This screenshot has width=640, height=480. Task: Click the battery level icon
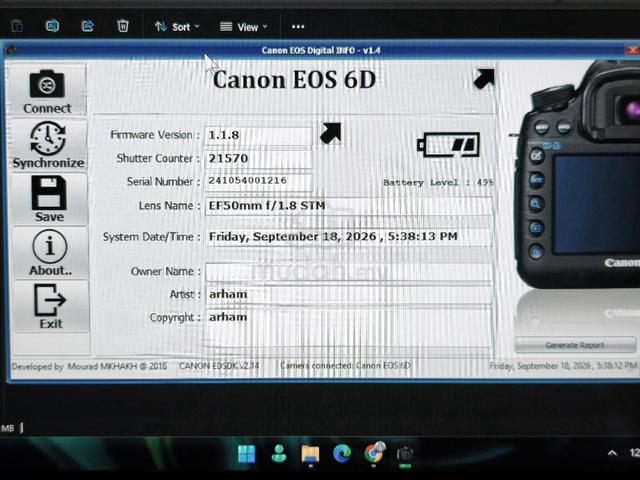[448, 144]
